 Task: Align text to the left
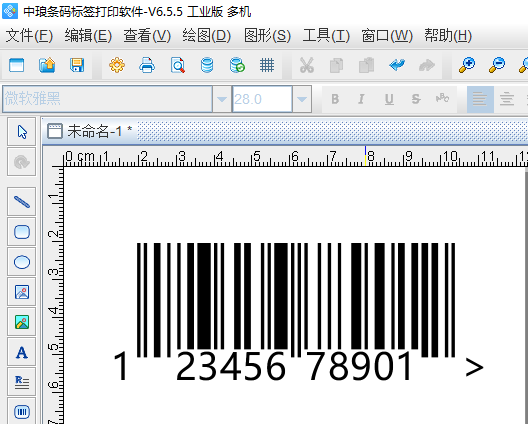point(480,99)
